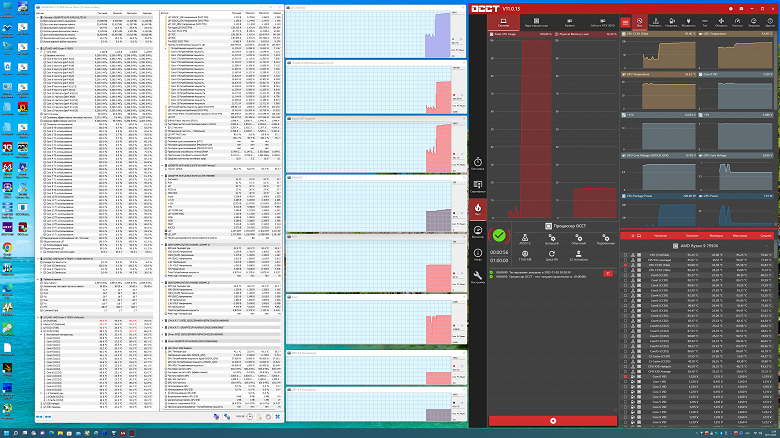Open Google Chrome desktop shortcut

(7, 249)
